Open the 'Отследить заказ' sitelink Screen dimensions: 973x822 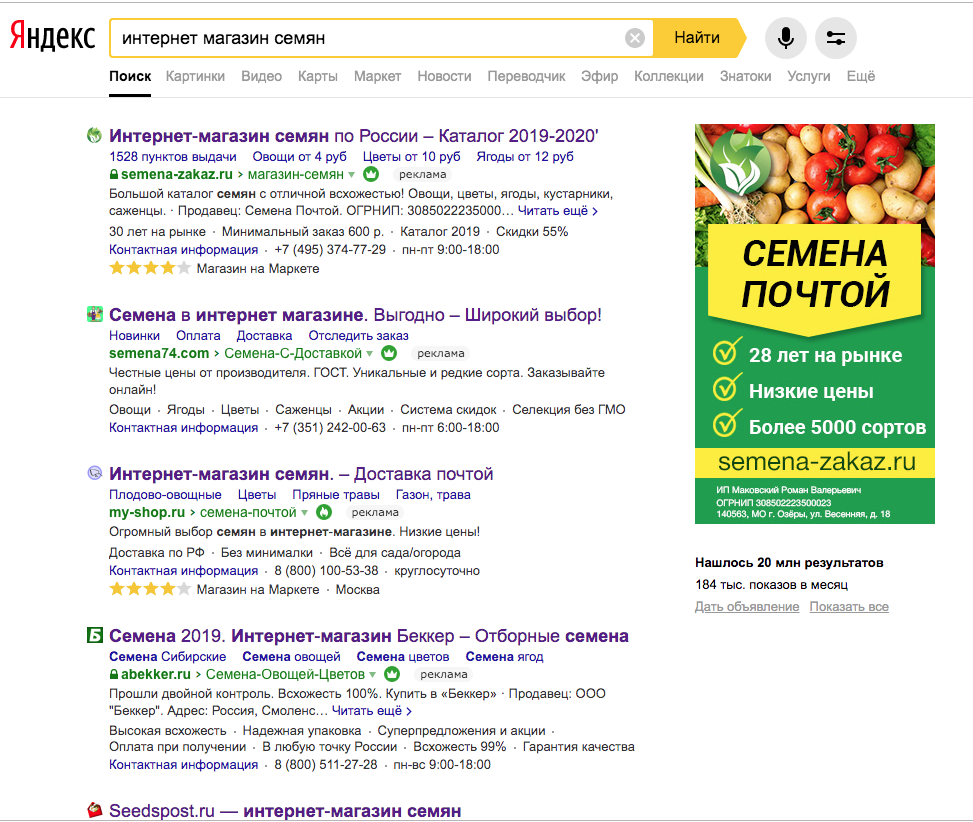tap(359, 336)
